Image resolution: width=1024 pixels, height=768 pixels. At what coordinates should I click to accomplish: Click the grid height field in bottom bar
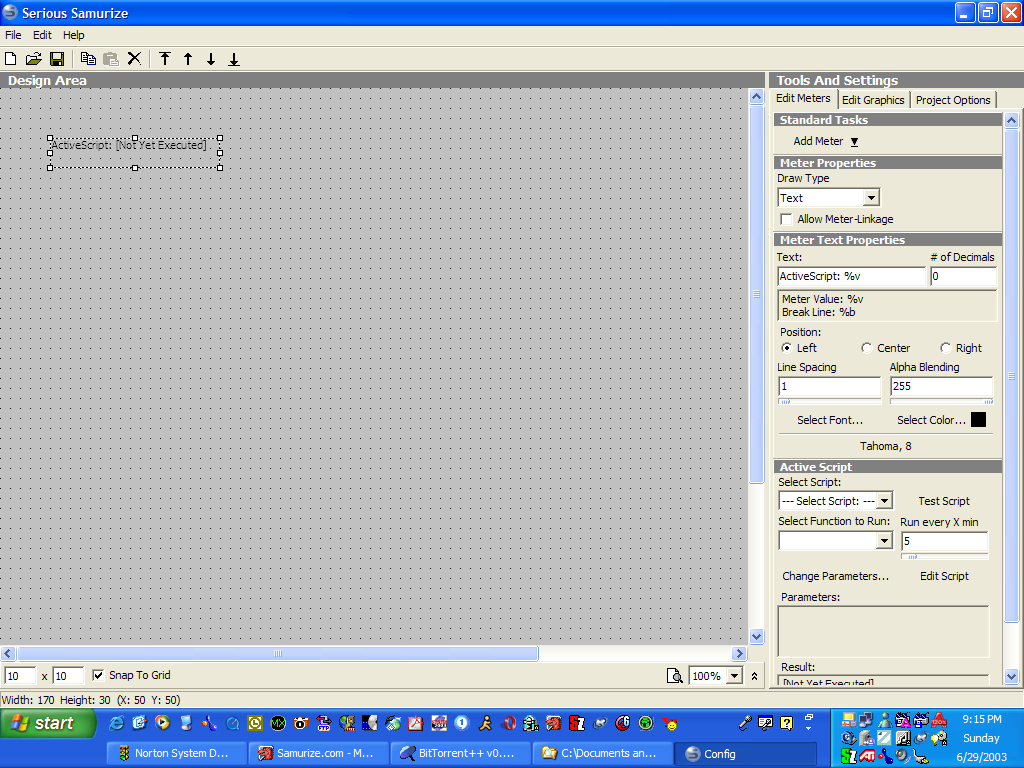tap(68, 676)
